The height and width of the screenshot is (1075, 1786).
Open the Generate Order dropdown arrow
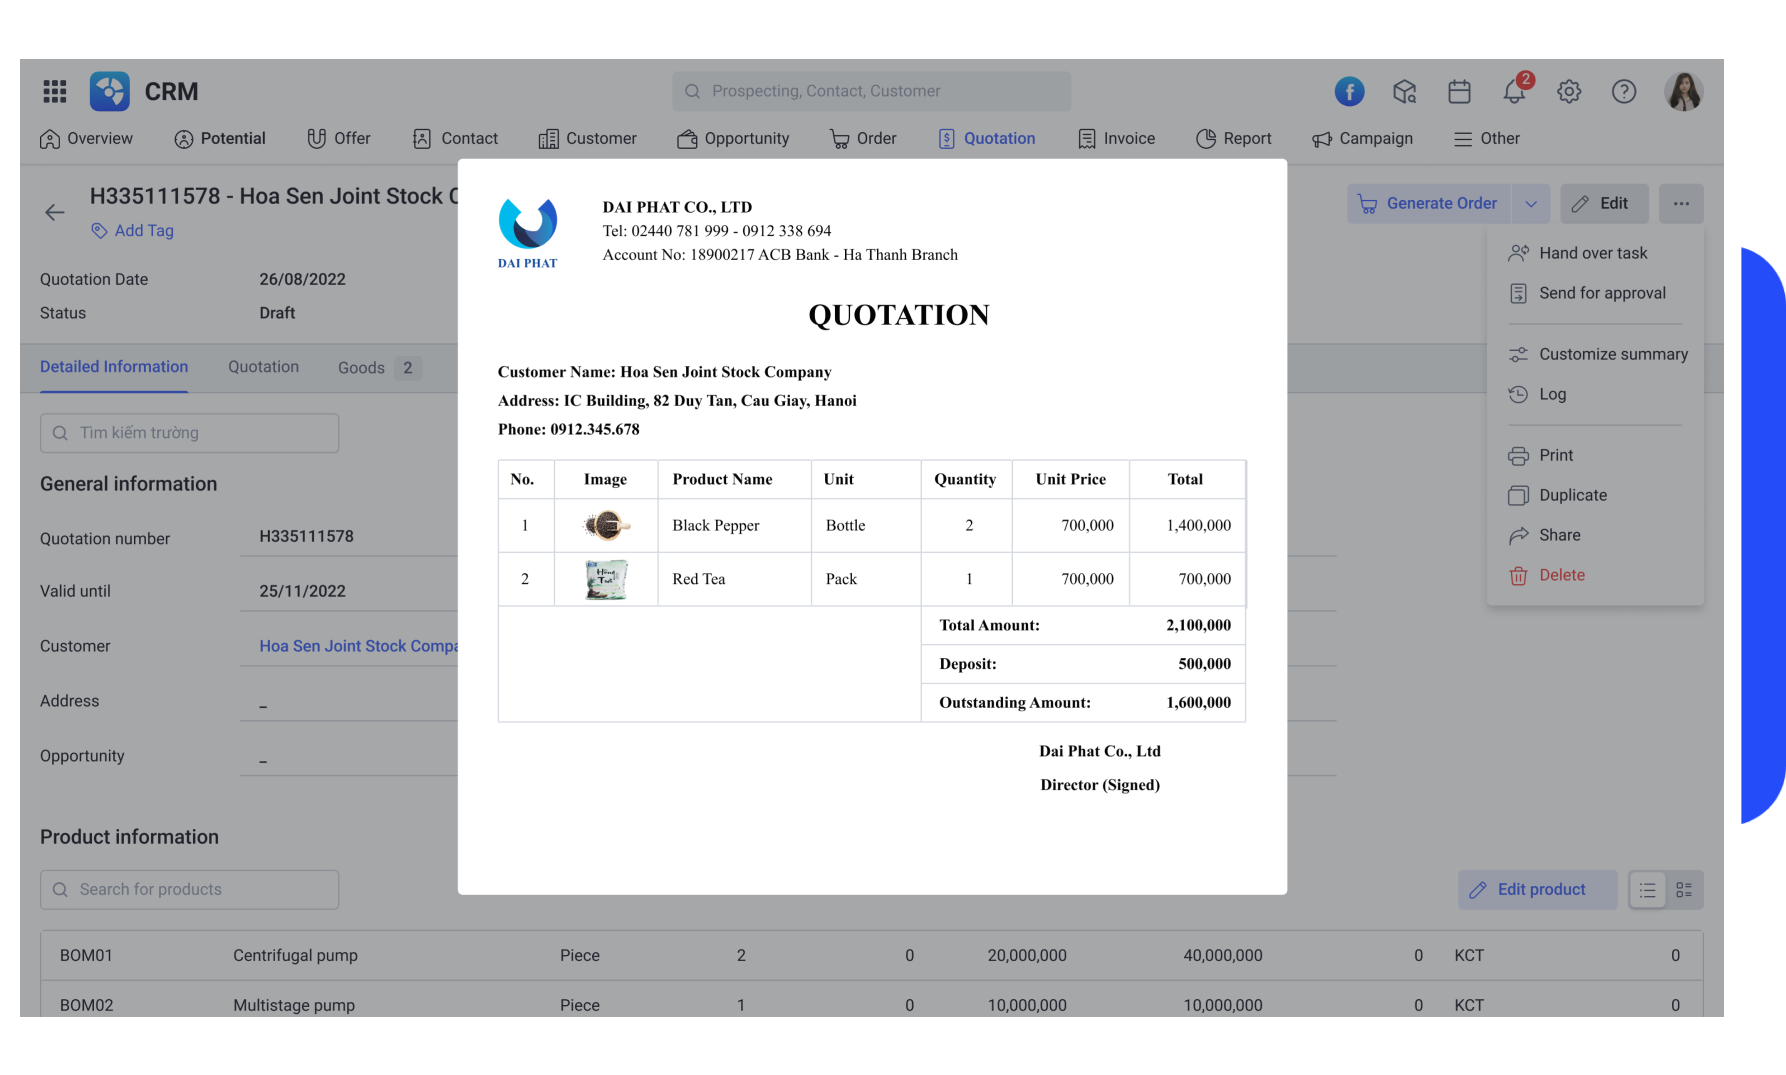click(x=1531, y=203)
